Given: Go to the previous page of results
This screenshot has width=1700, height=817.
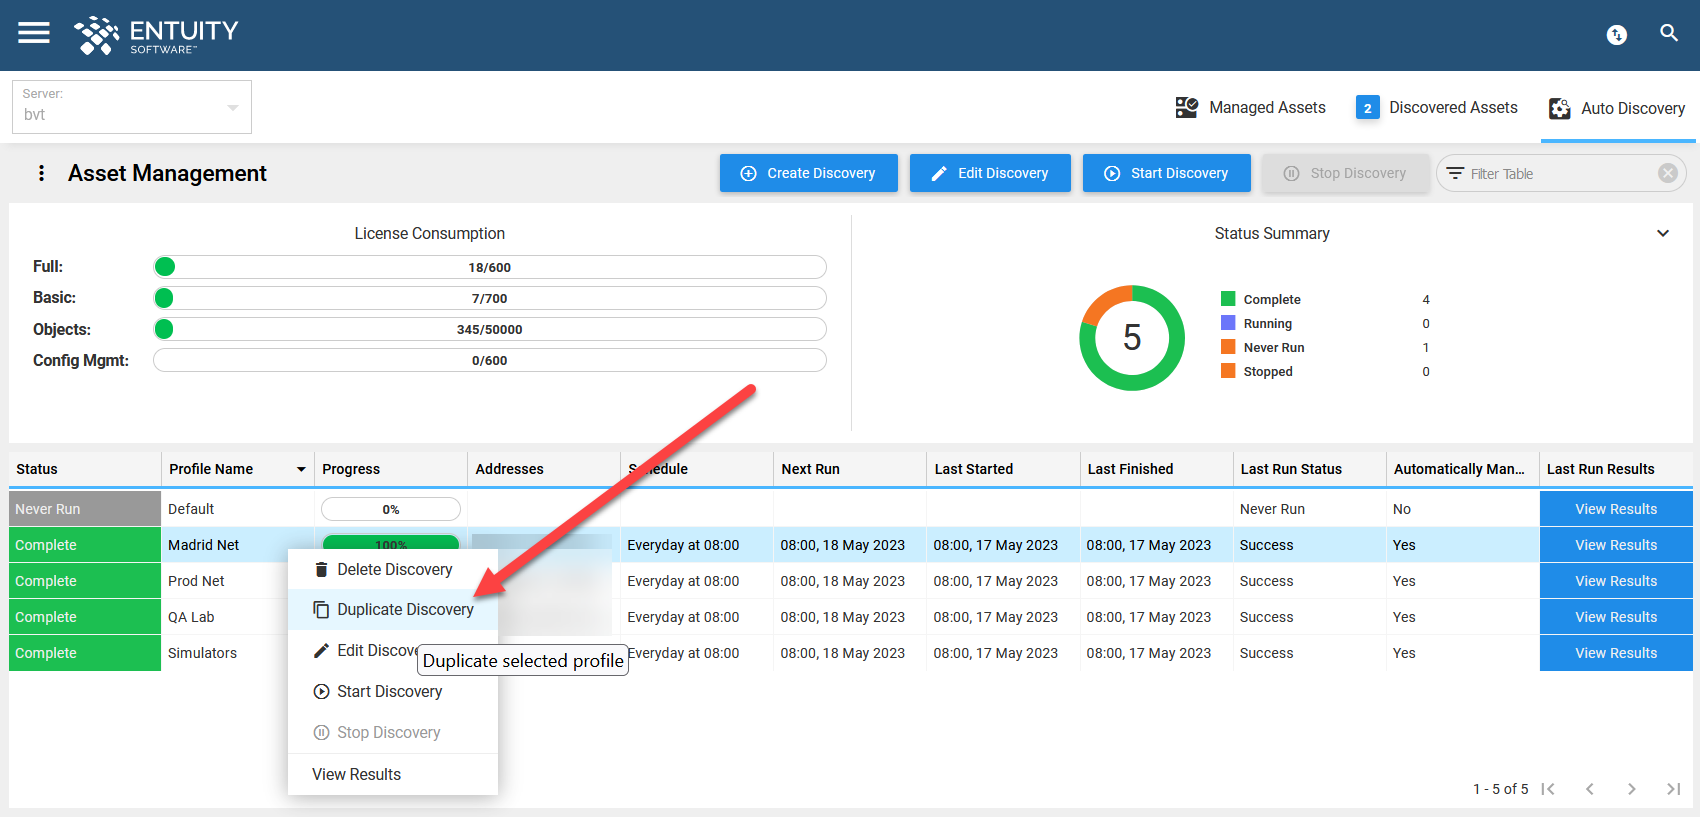Looking at the screenshot, I should 1590,789.
